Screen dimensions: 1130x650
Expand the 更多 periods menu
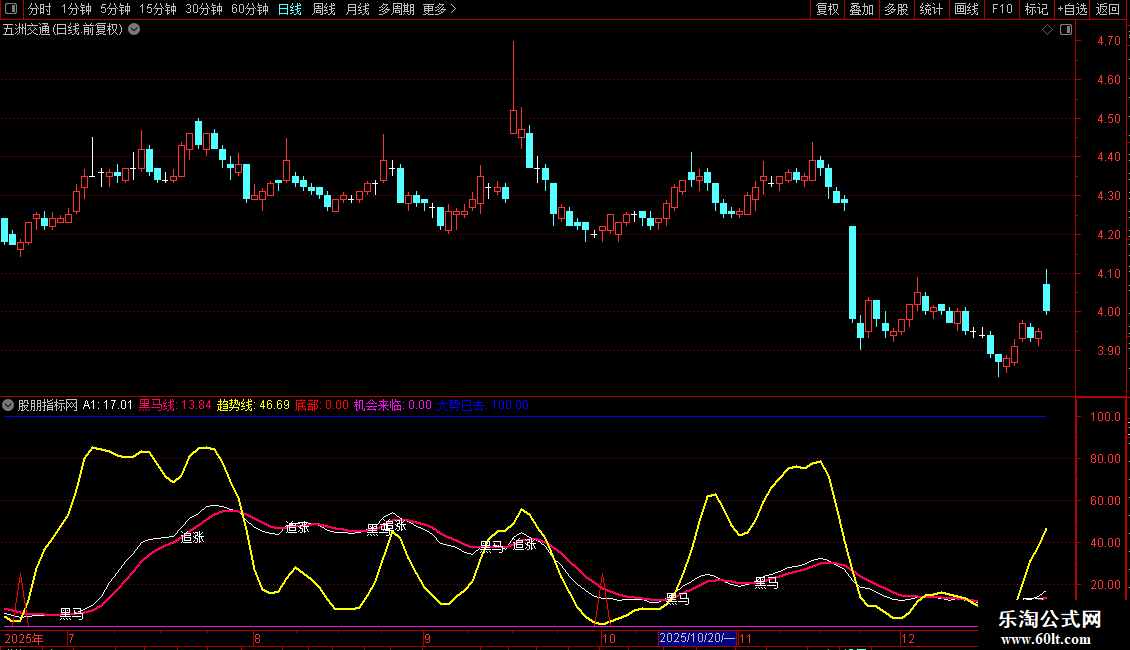tap(439, 9)
